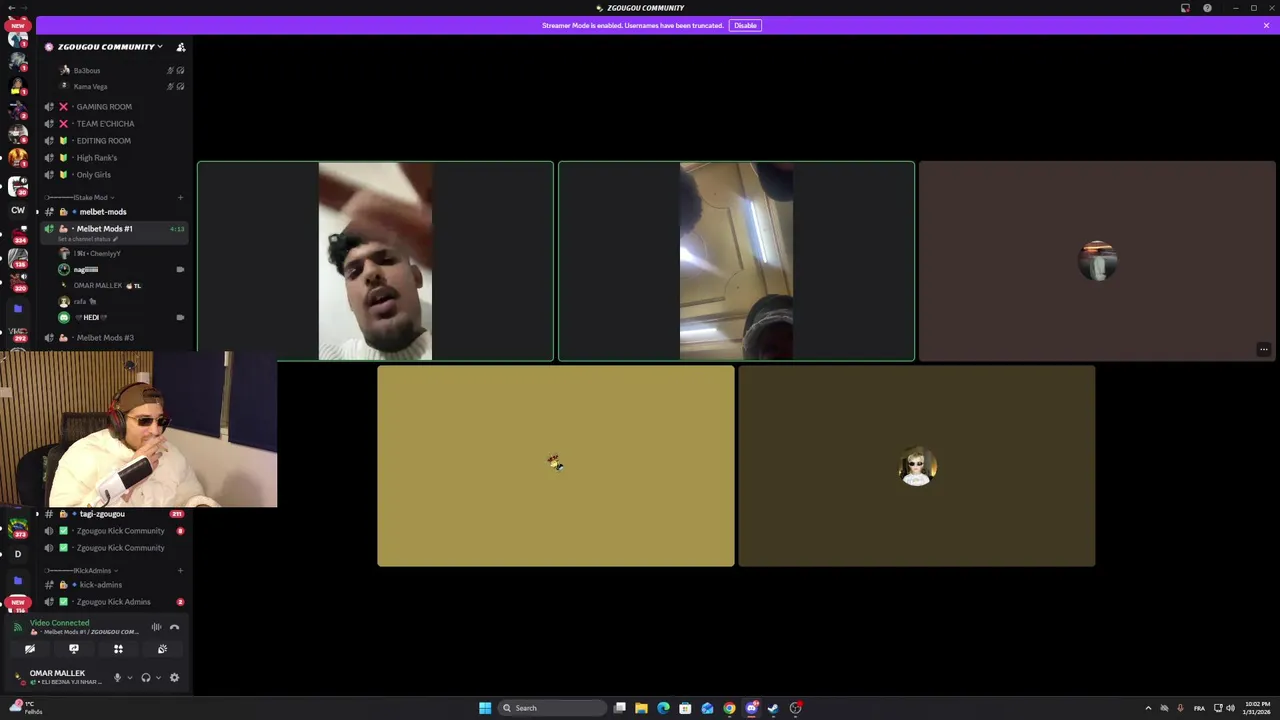
Task: Dismiss the Streamer Mode banner
Action: pos(1266,25)
